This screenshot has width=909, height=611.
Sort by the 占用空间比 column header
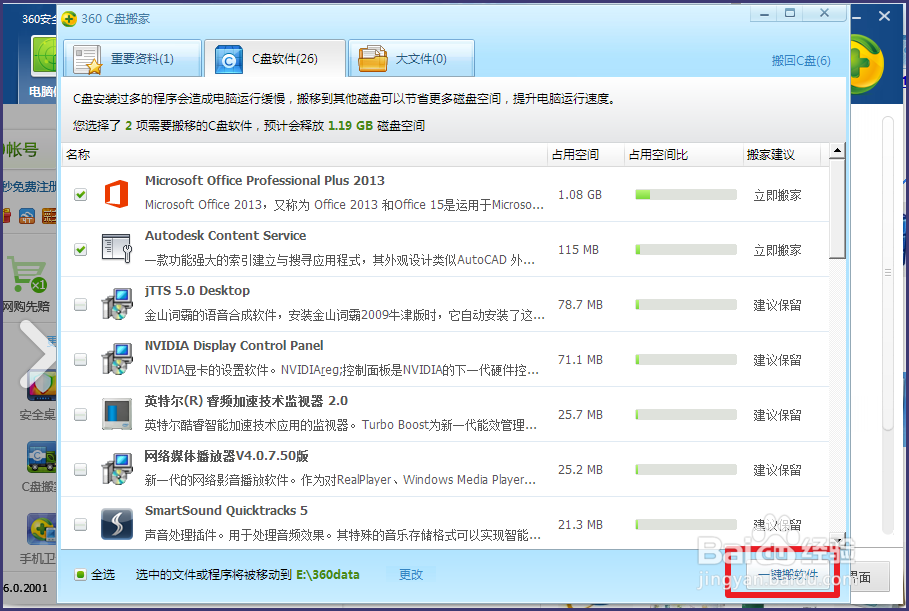pyautogui.click(x=683, y=155)
